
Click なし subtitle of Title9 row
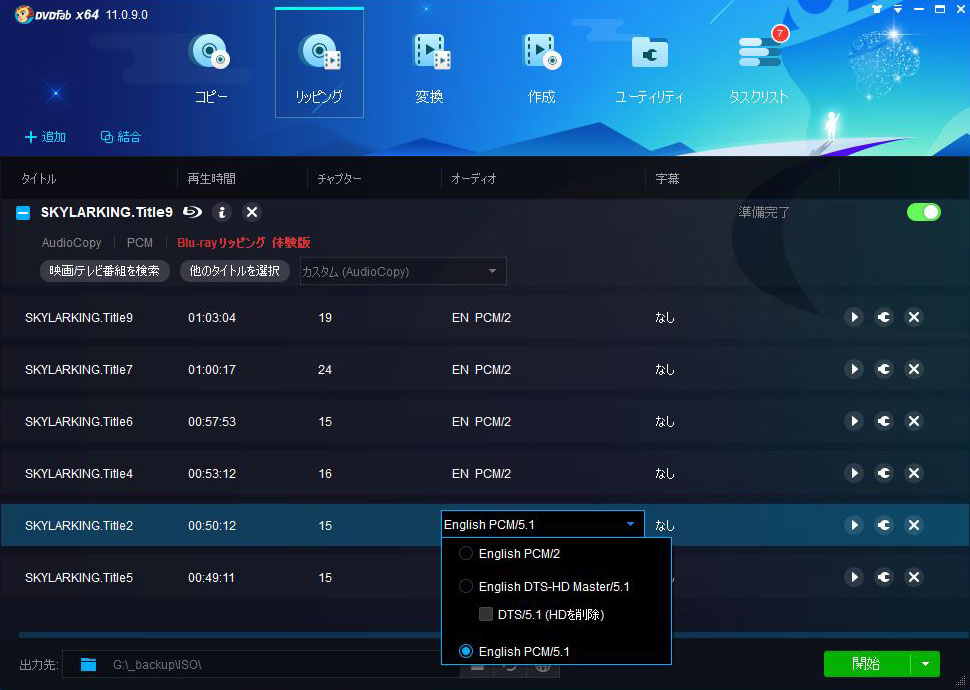tap(665, 317)
